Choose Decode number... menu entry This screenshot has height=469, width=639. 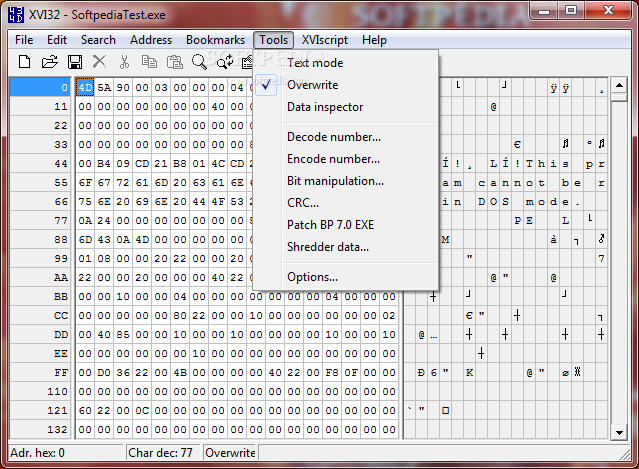(x=346, y=137)
